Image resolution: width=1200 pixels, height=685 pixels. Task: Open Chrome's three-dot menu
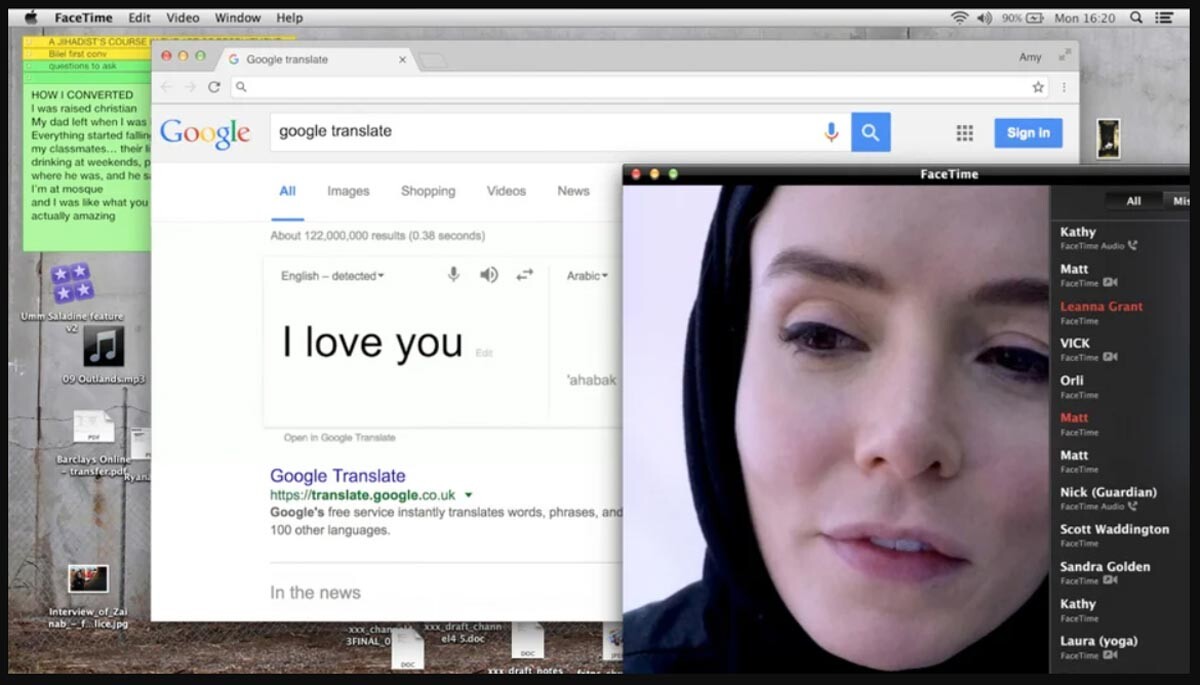pyautogui.click(x=1063, y=87)
